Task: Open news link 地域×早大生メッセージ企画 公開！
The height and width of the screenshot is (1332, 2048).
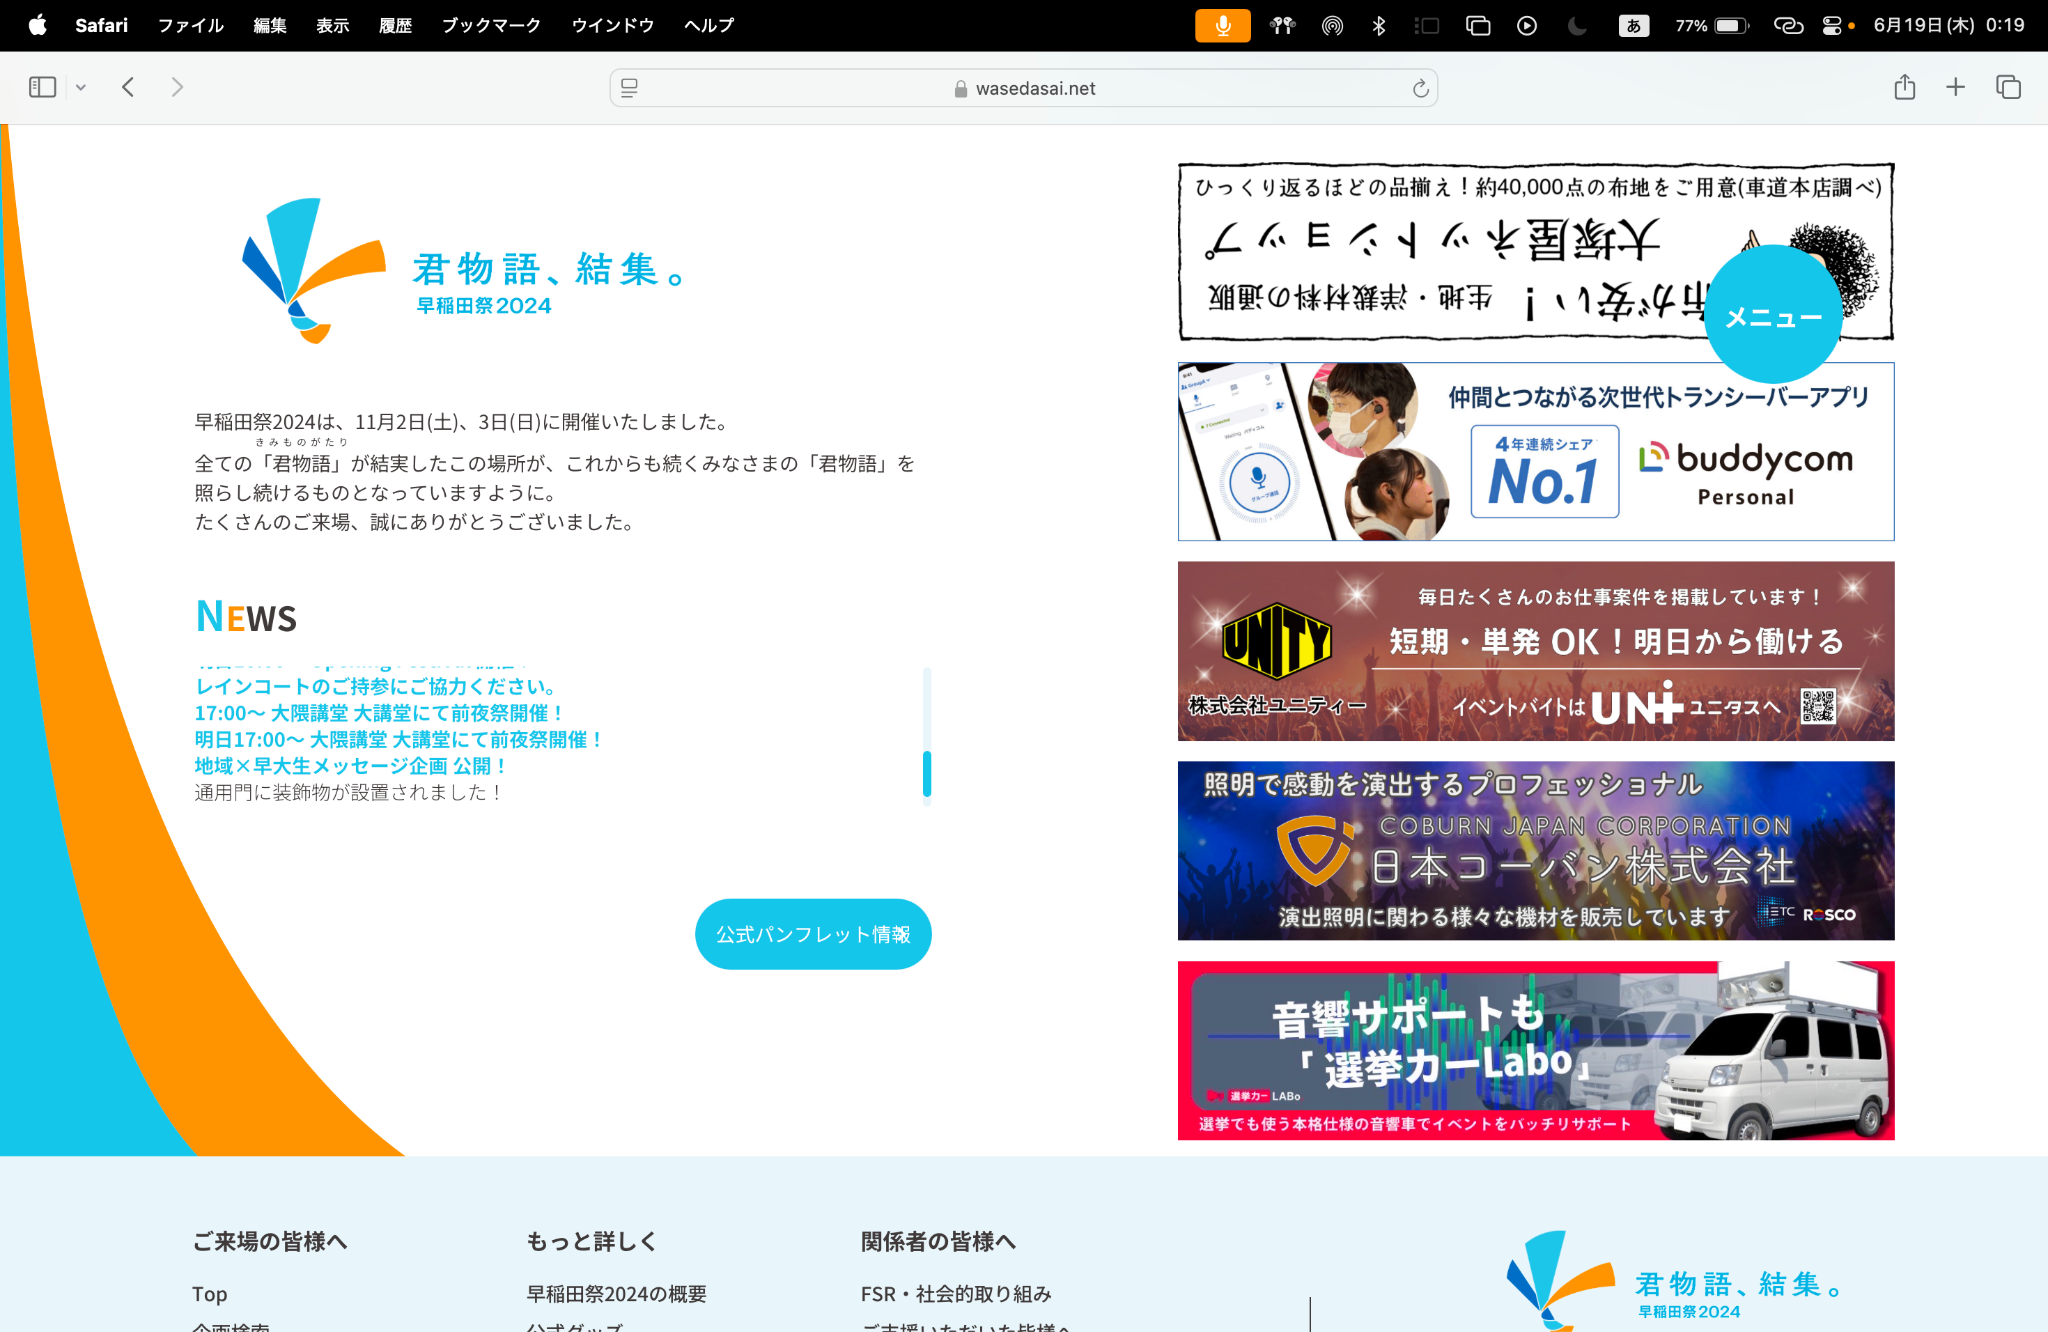Action: click(352, 766)
